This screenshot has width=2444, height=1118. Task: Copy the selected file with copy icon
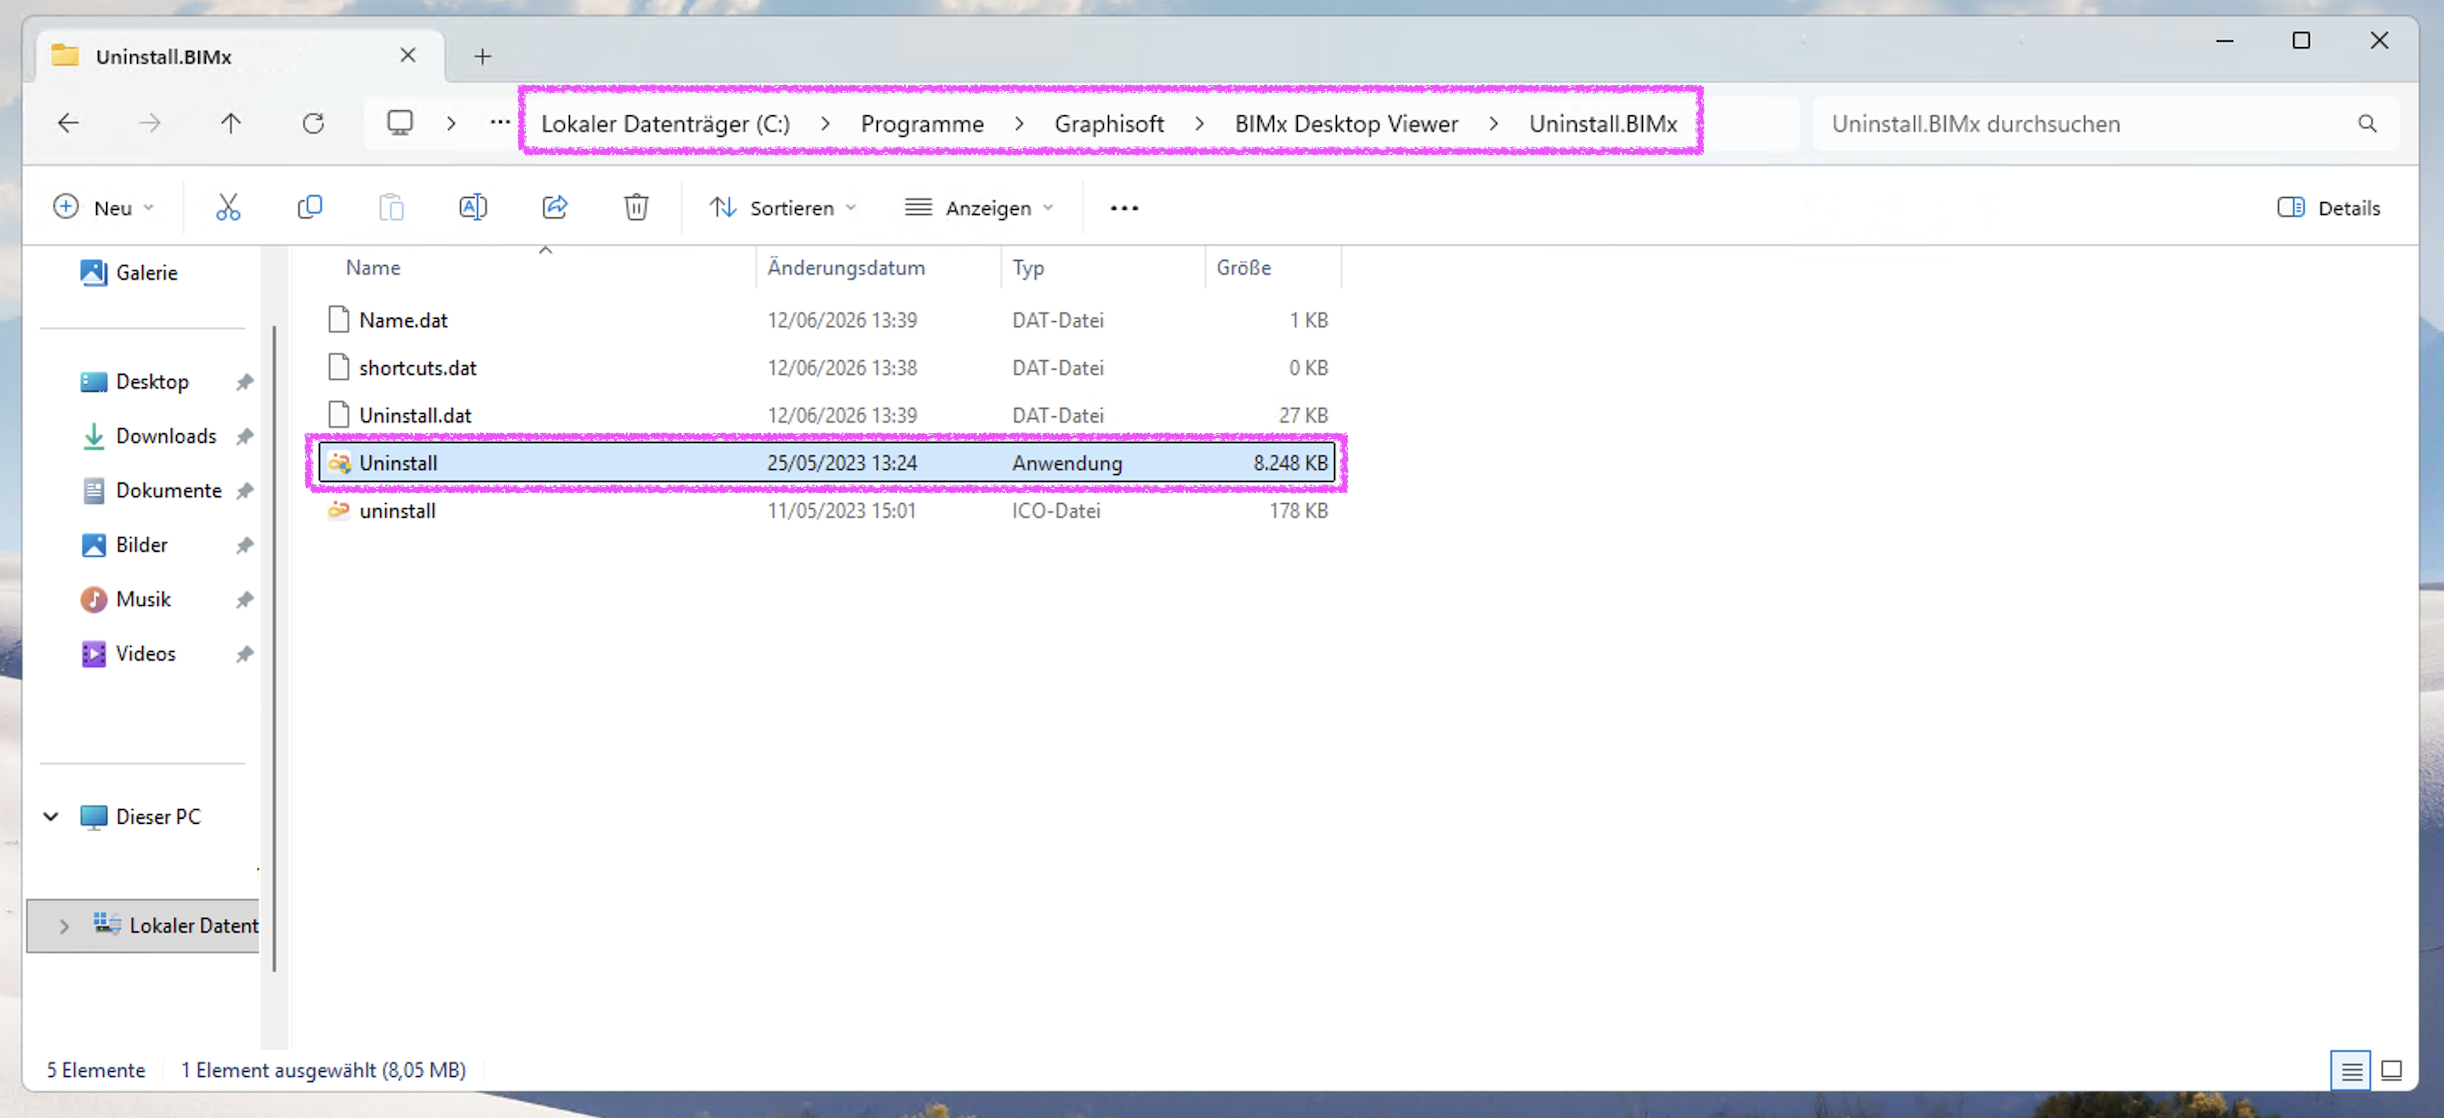click(310, 207)
